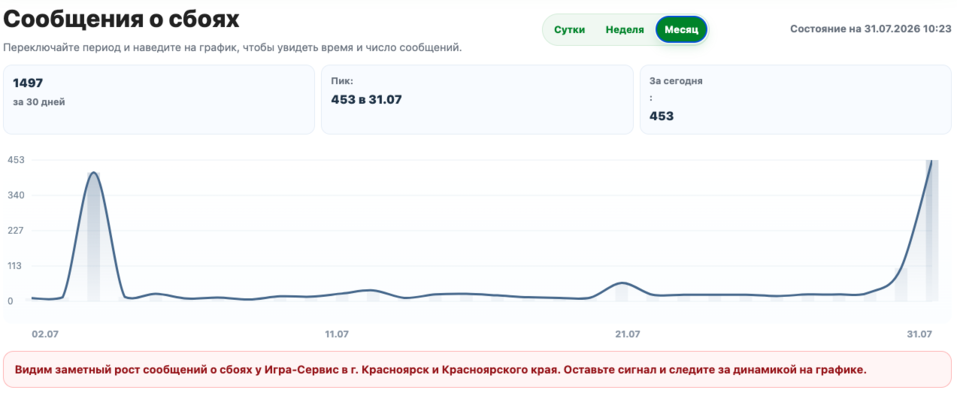Viewport: 957px width, 393px height.
Task: Click the Пик: 453 в 31.07 card
Action: coord(477,98)
